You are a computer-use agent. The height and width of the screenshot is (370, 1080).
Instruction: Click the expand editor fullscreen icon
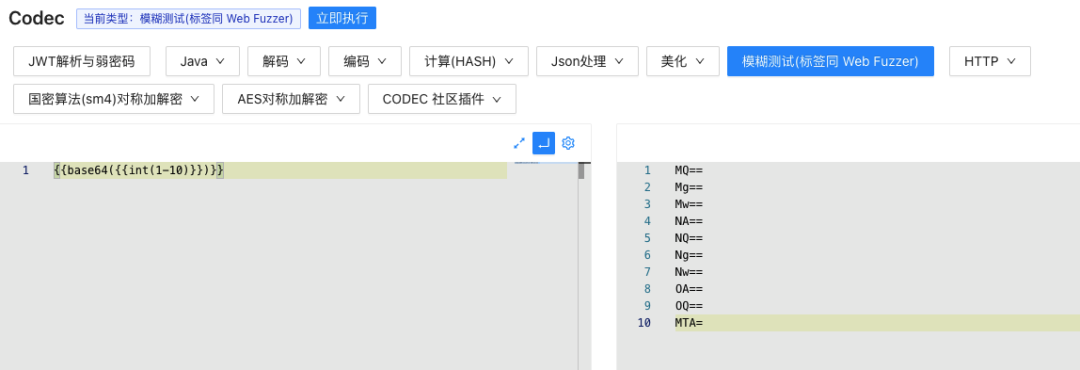[519, 143]
